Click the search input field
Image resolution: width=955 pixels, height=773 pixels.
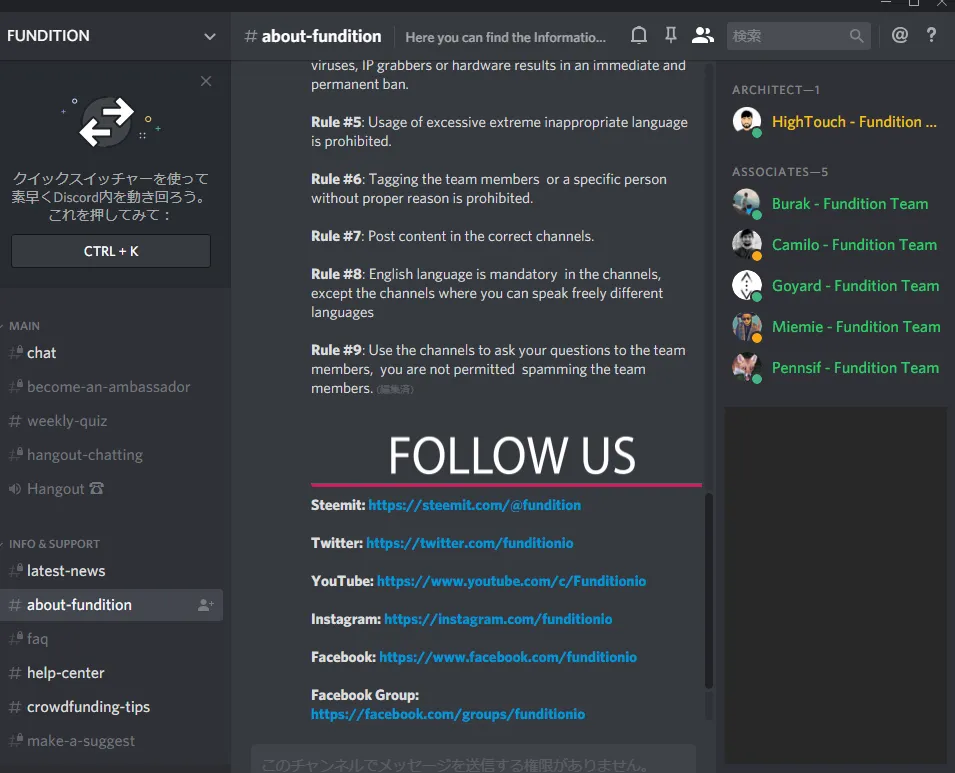tap(798, 36)
